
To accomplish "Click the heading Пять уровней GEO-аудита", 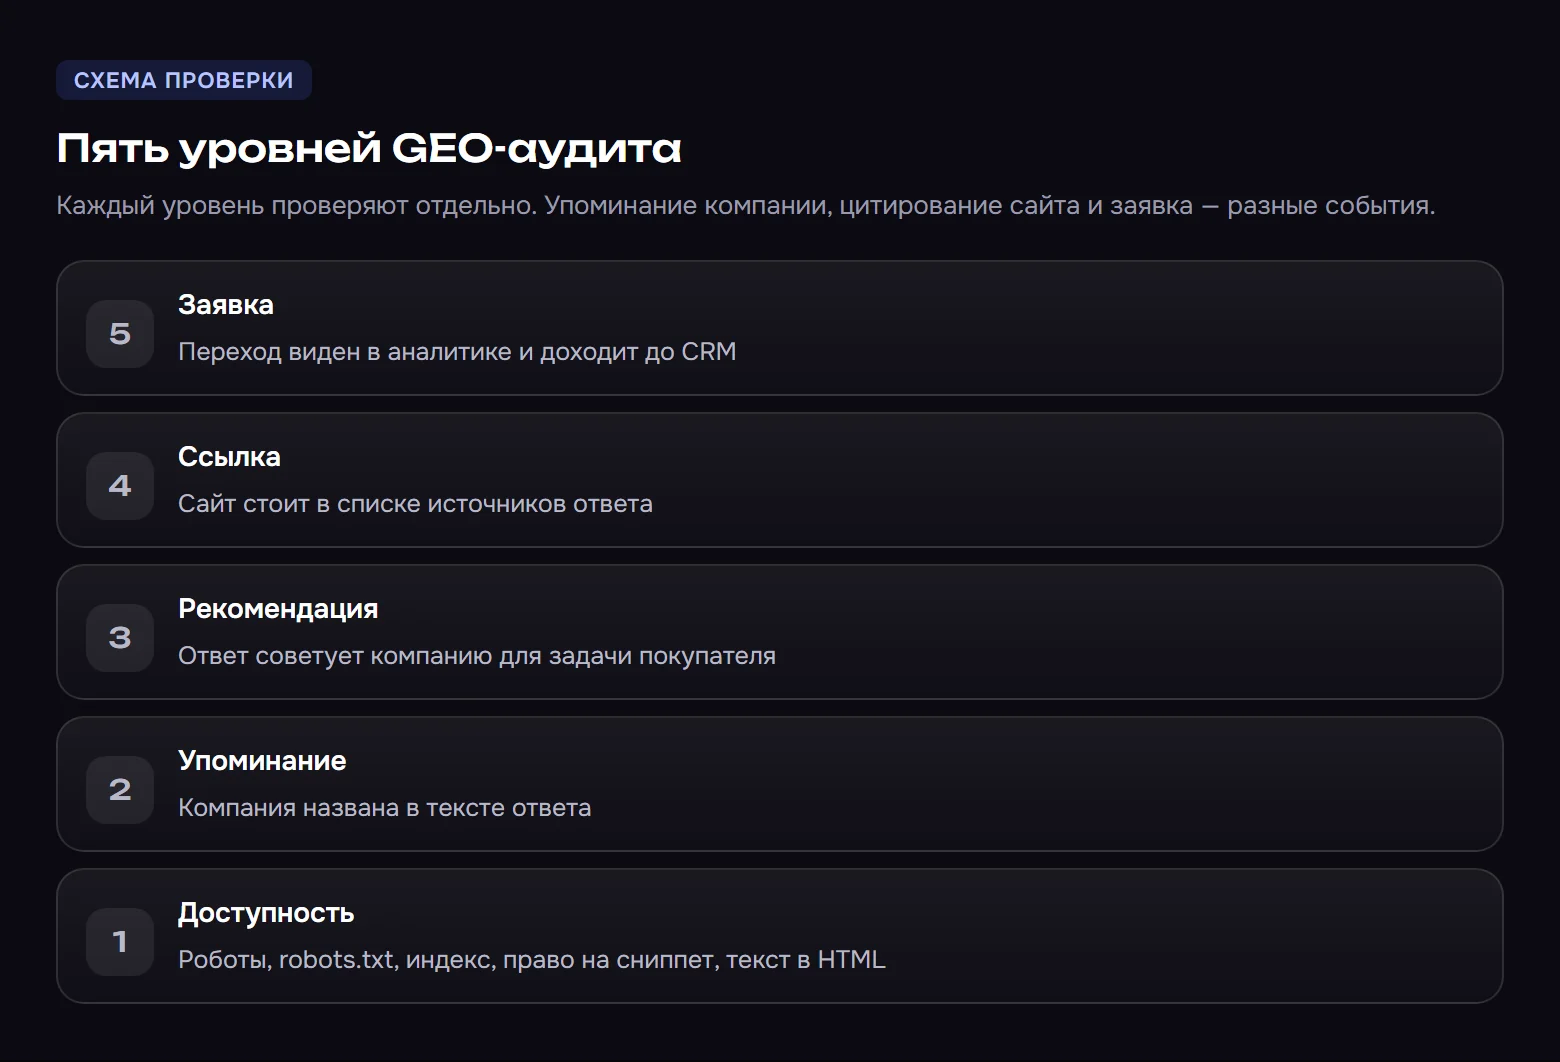I will (x=369, y=148).
